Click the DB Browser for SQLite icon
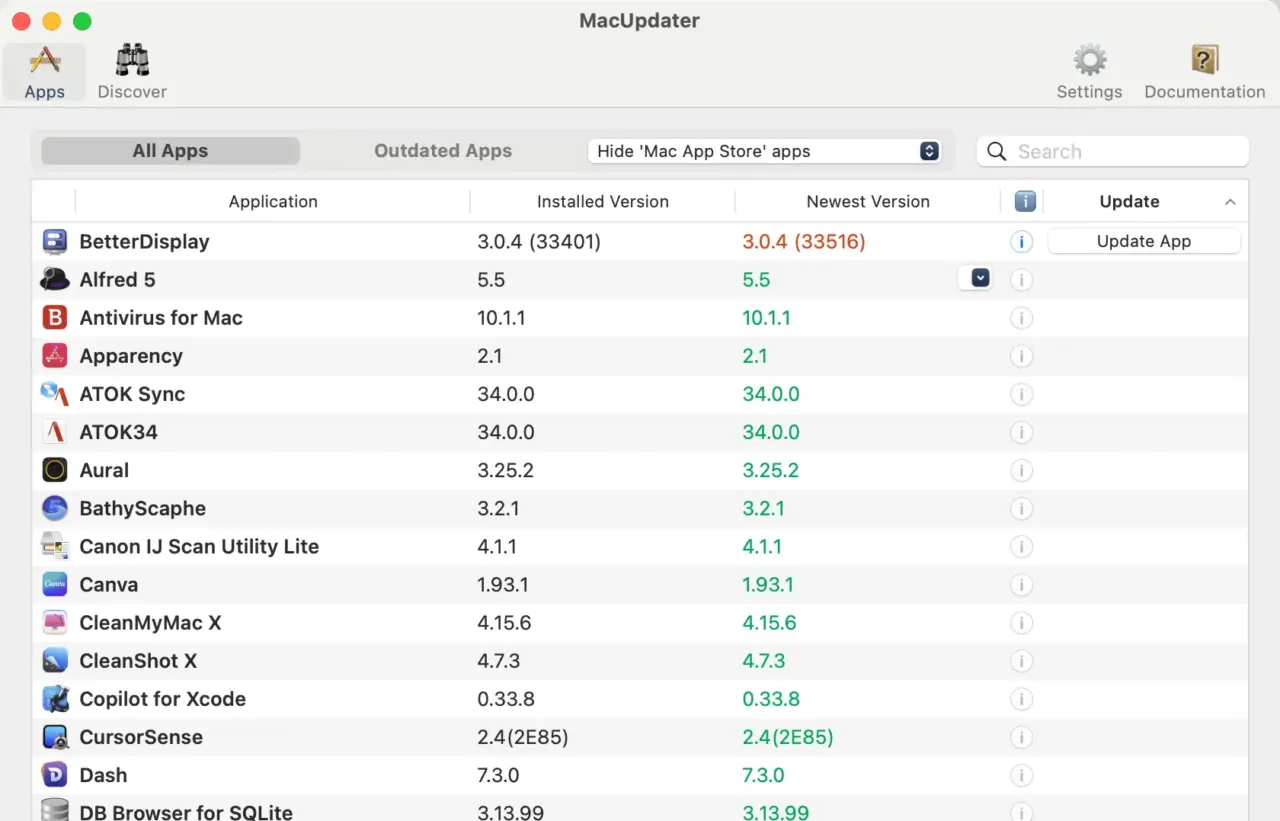The width and height of the screenshot is (1280, 821). [x=54, y=811]
